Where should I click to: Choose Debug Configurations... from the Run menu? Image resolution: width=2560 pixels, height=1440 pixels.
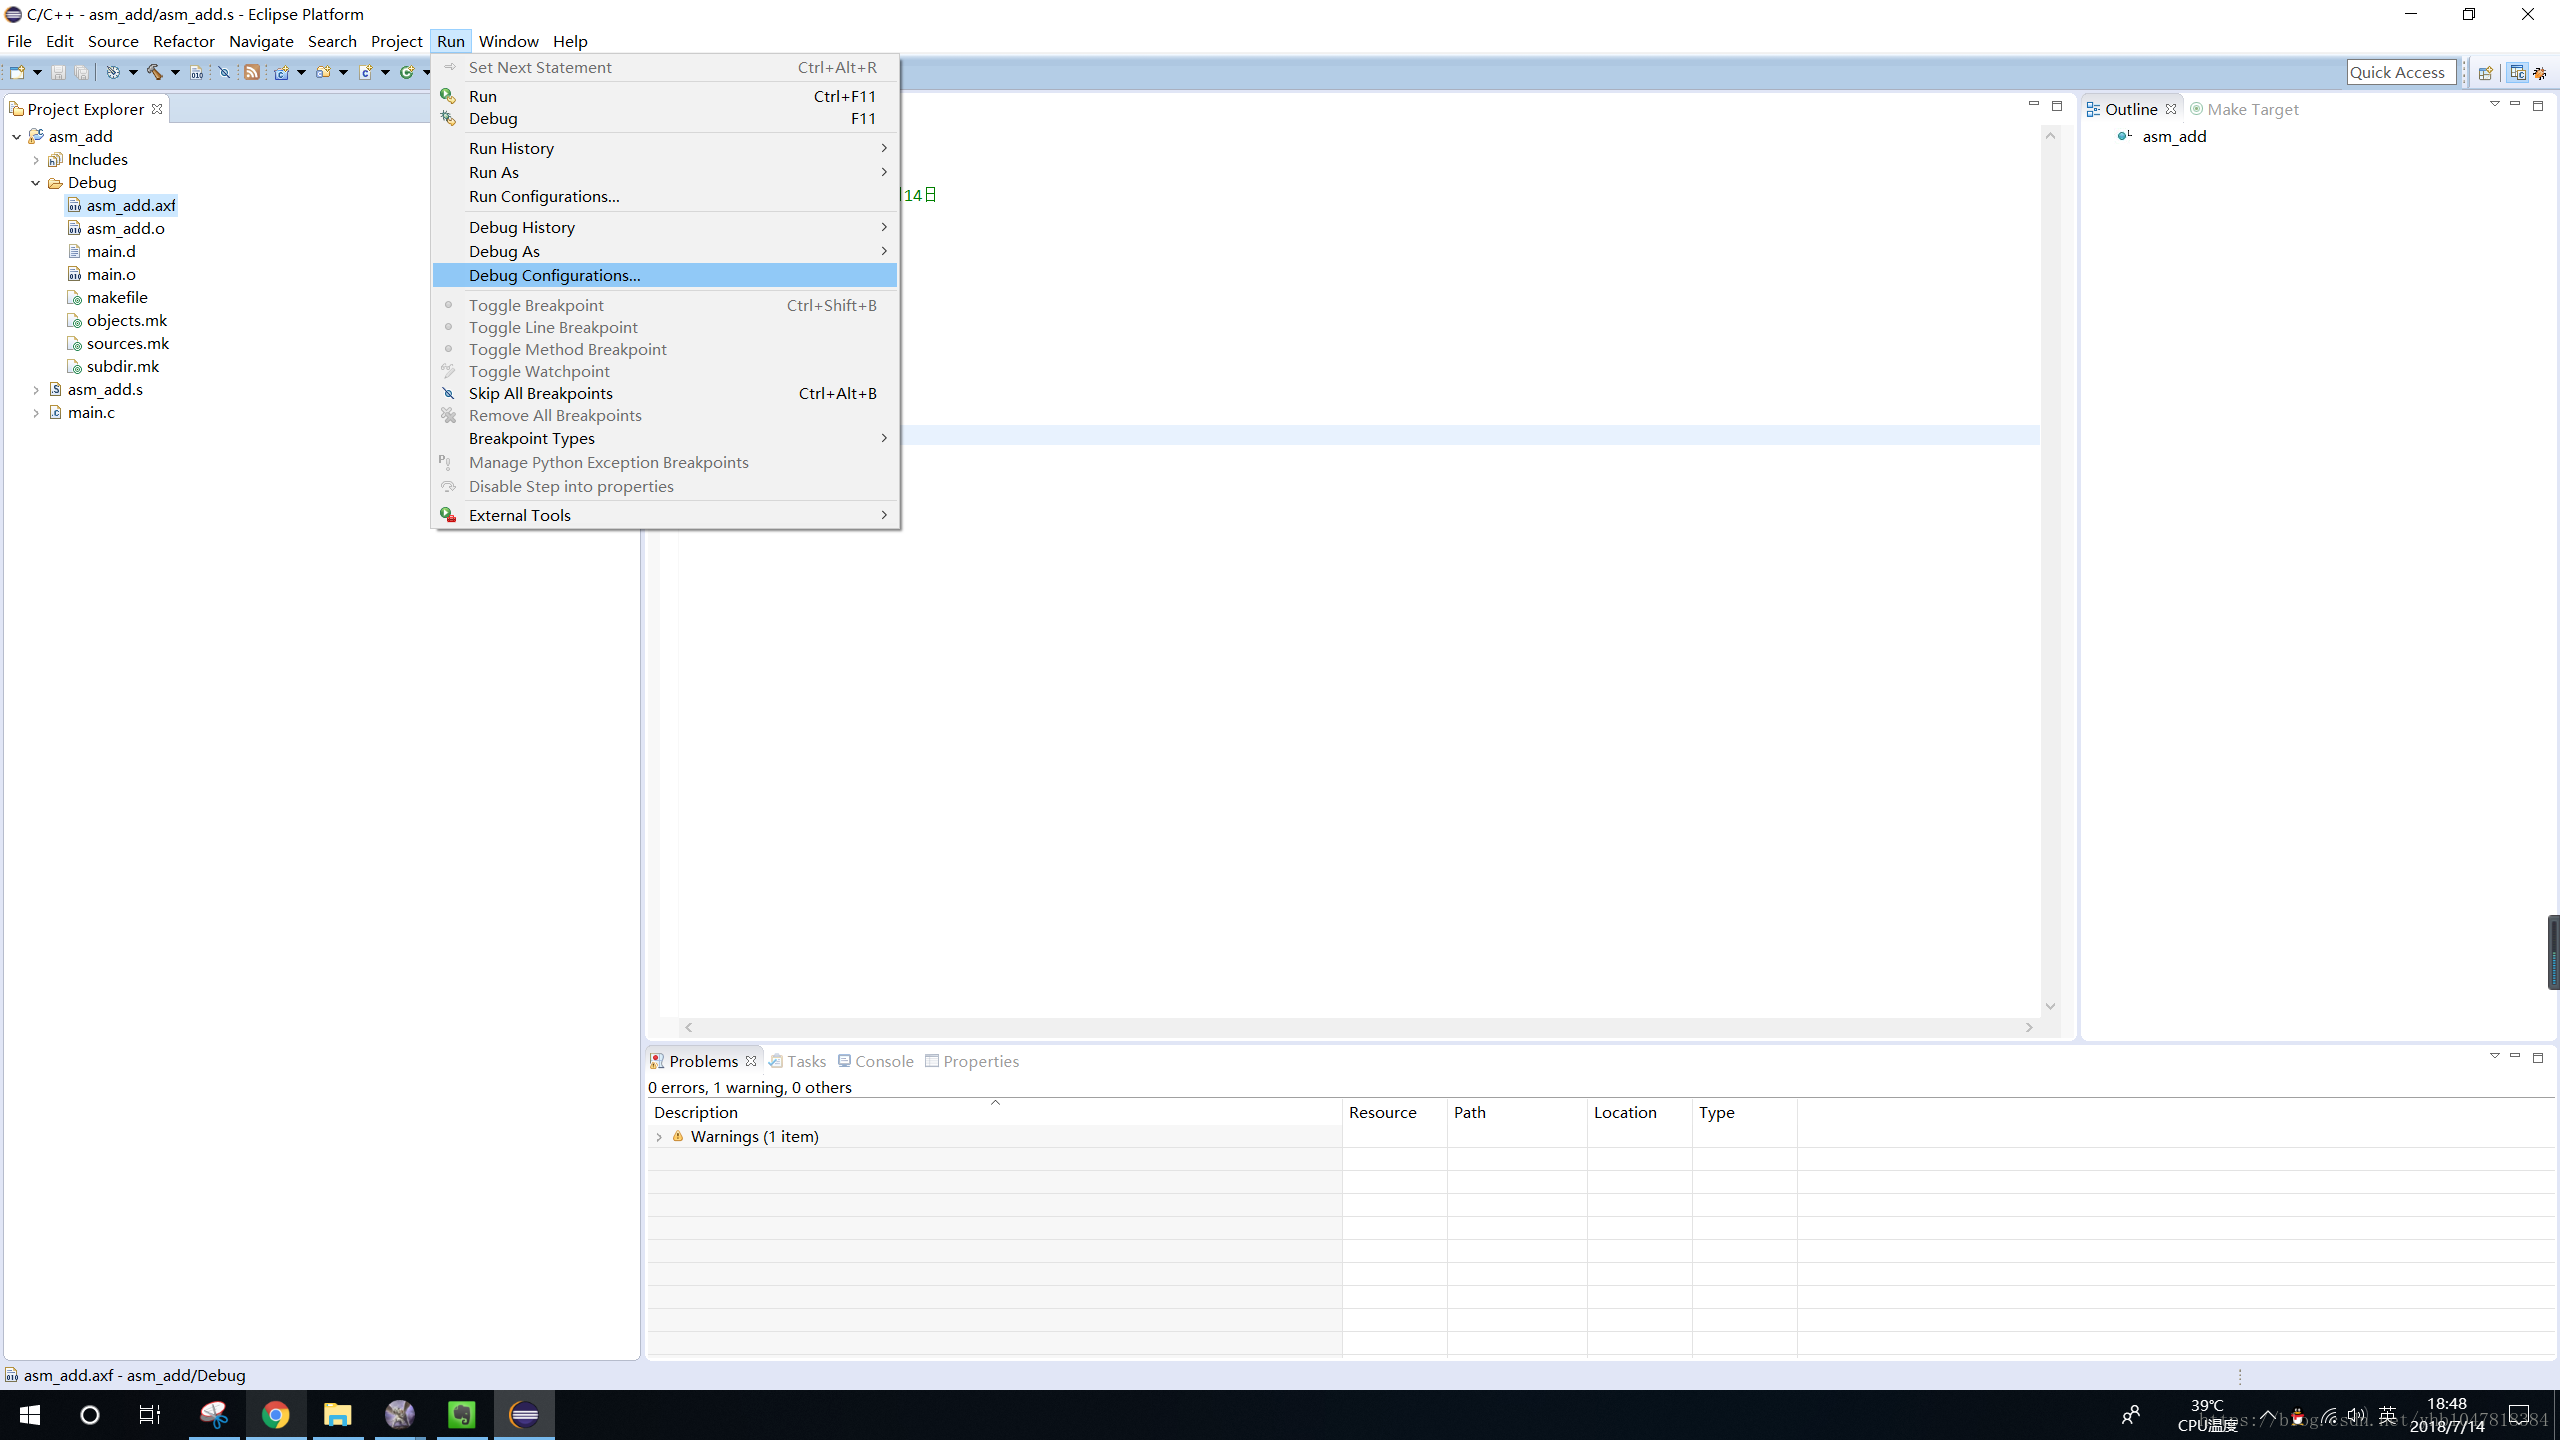click(554, 275)
